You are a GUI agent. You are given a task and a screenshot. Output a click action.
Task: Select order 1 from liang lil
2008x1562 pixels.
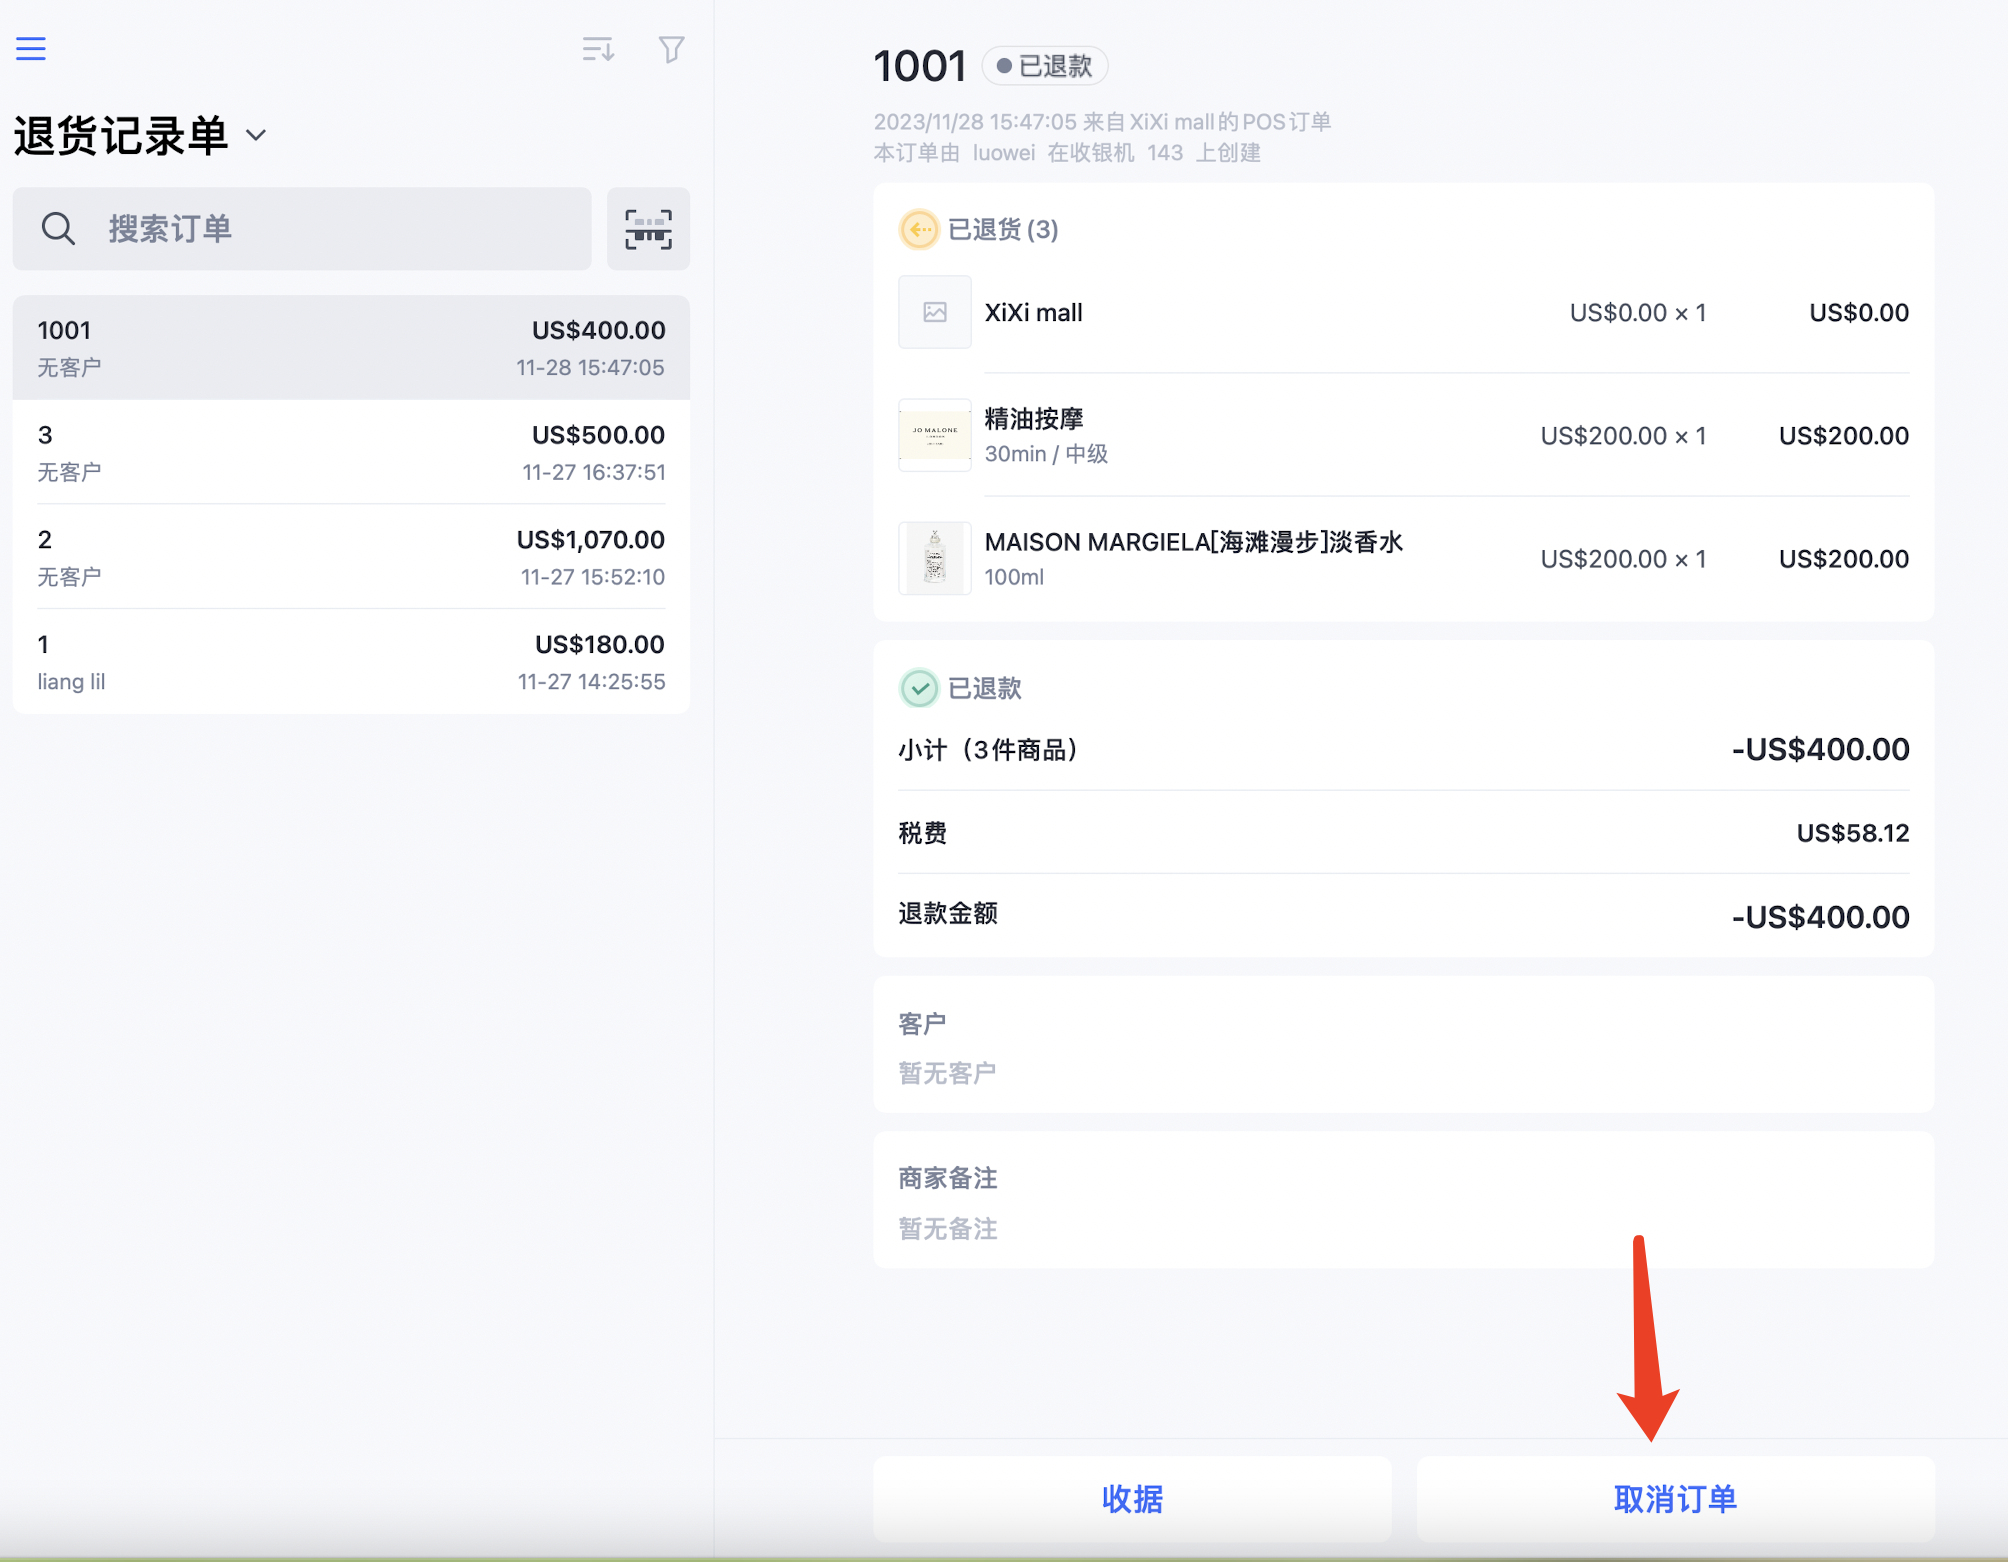(351, 662)
